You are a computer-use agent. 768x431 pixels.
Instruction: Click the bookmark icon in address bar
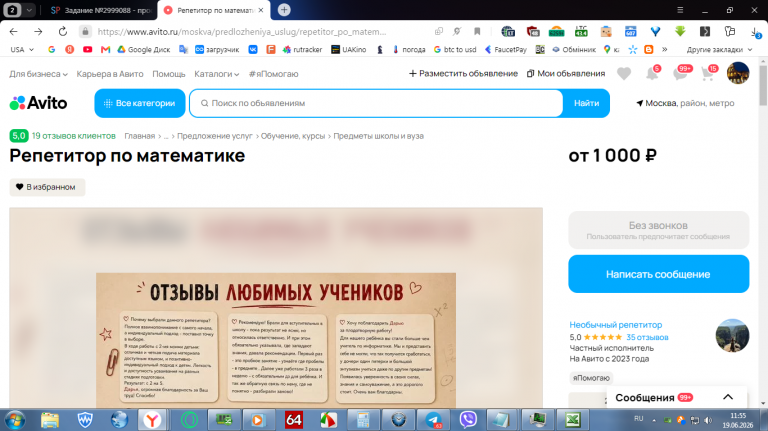coord(477,31)
